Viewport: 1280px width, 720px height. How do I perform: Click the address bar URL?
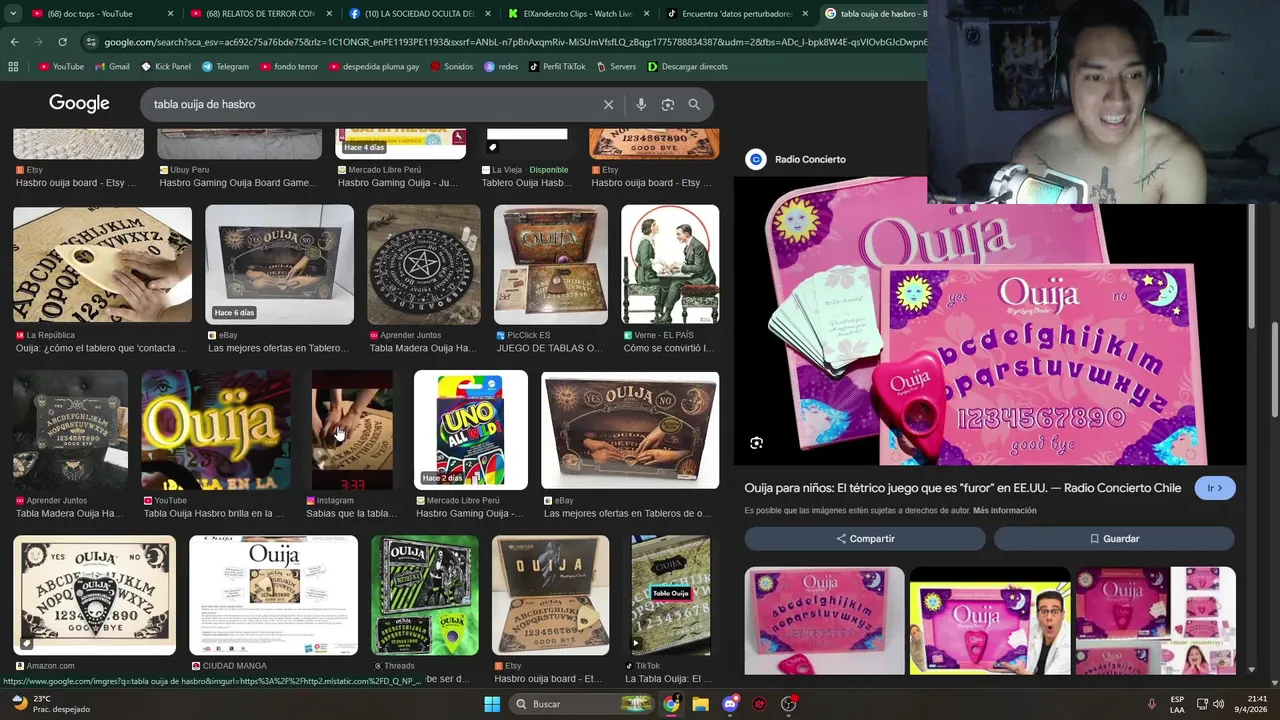[515, 42]
